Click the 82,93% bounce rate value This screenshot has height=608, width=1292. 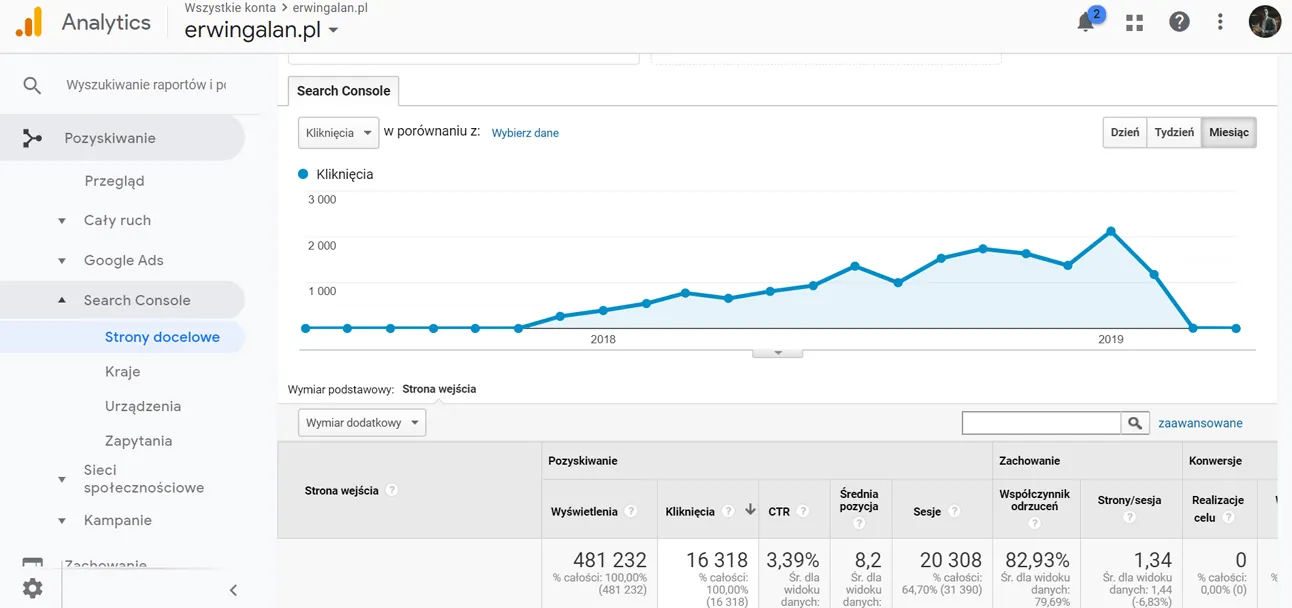pos(1036,560)
